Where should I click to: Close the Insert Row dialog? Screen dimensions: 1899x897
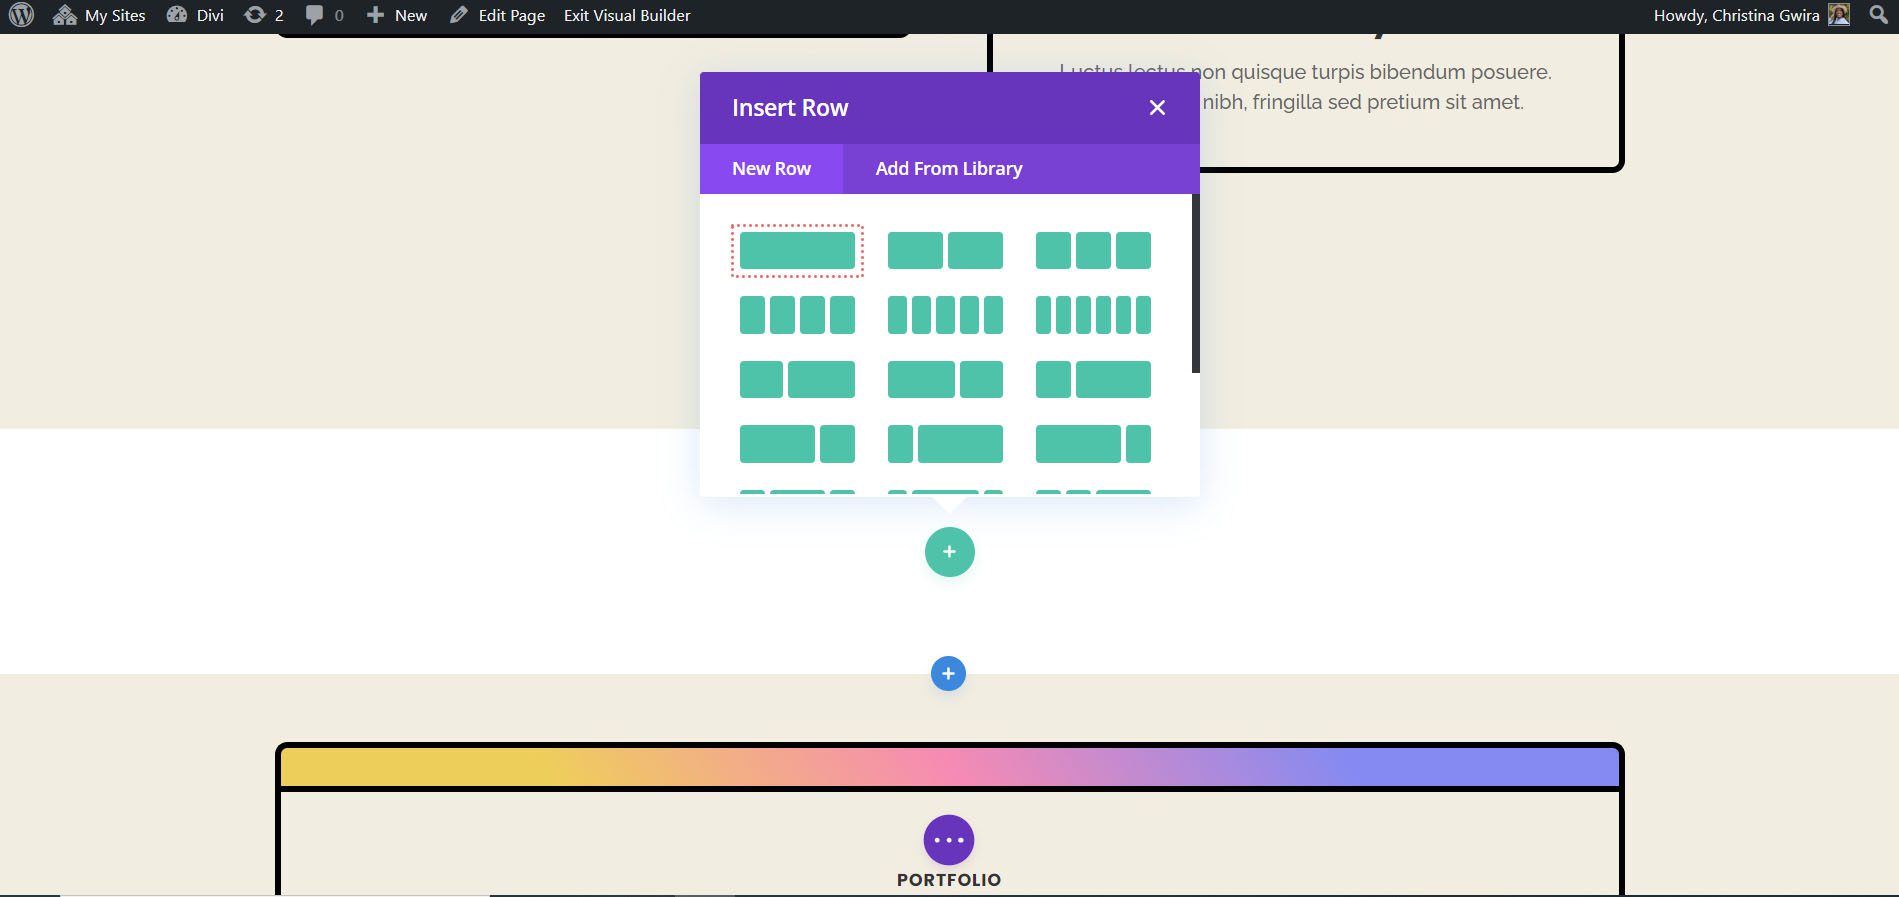click(1157, 108)
